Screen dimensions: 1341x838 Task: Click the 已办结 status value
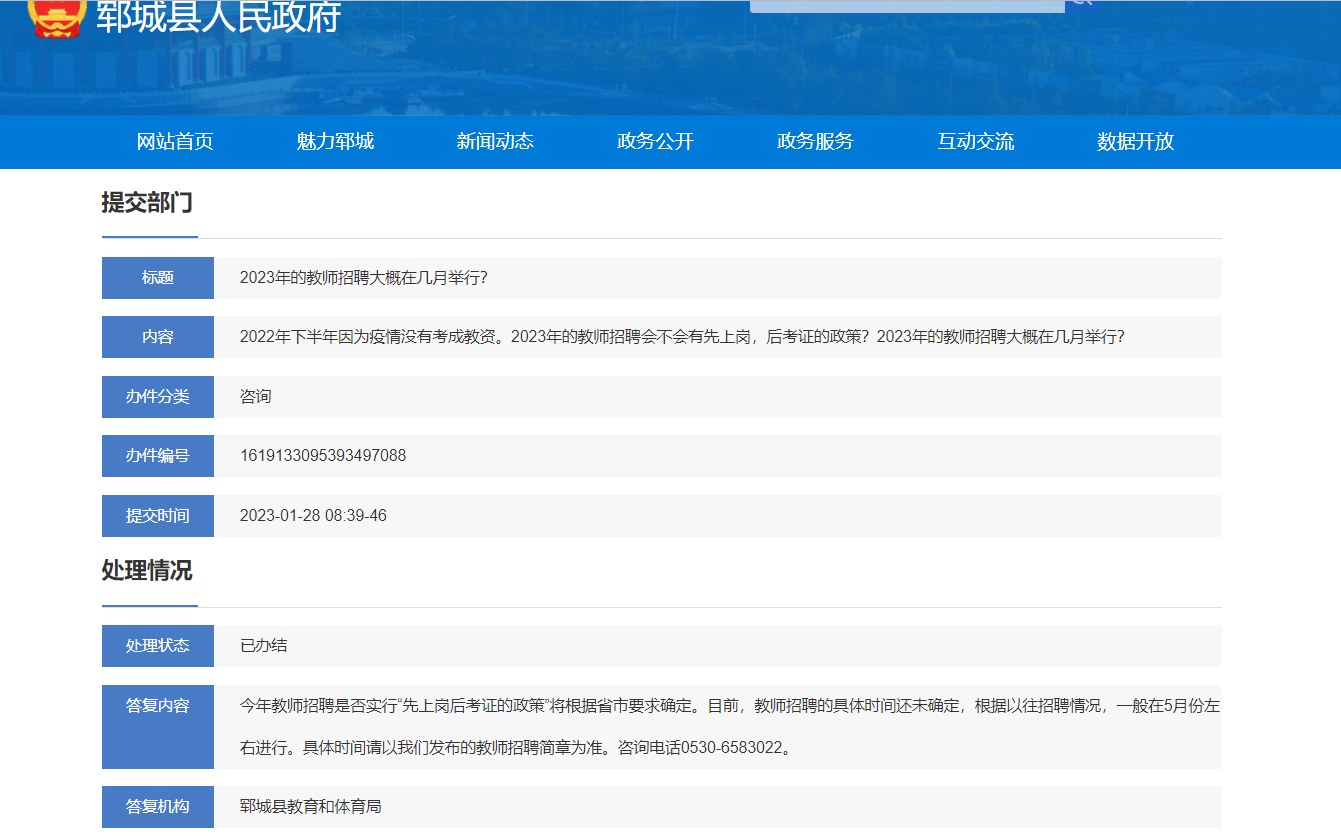pos(264,646)
